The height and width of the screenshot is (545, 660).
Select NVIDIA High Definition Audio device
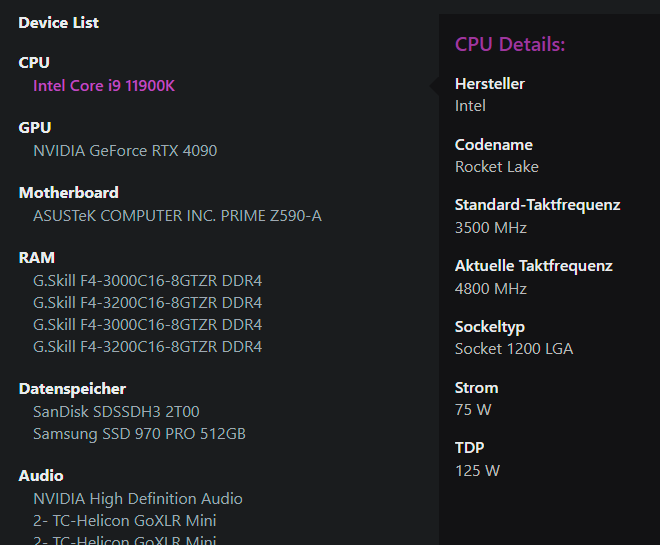138,499
